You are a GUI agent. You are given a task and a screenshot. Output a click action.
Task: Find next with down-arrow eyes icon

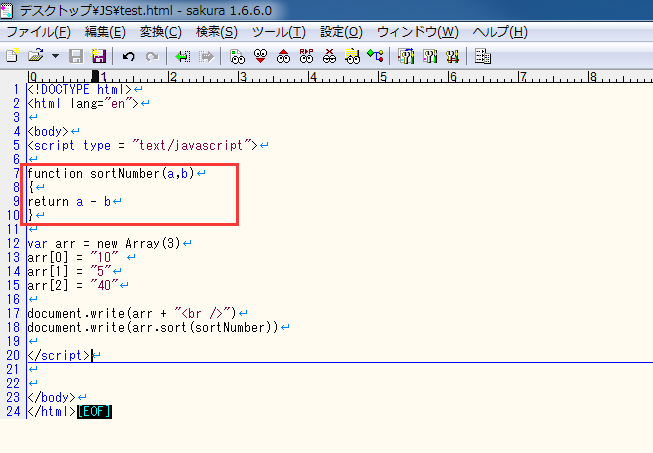coord(260,56)
